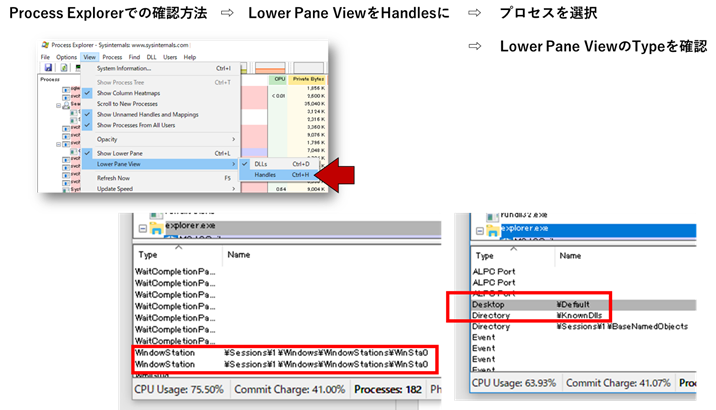Click Commit Charge: 41.00% in status bar

click(290, 389)
